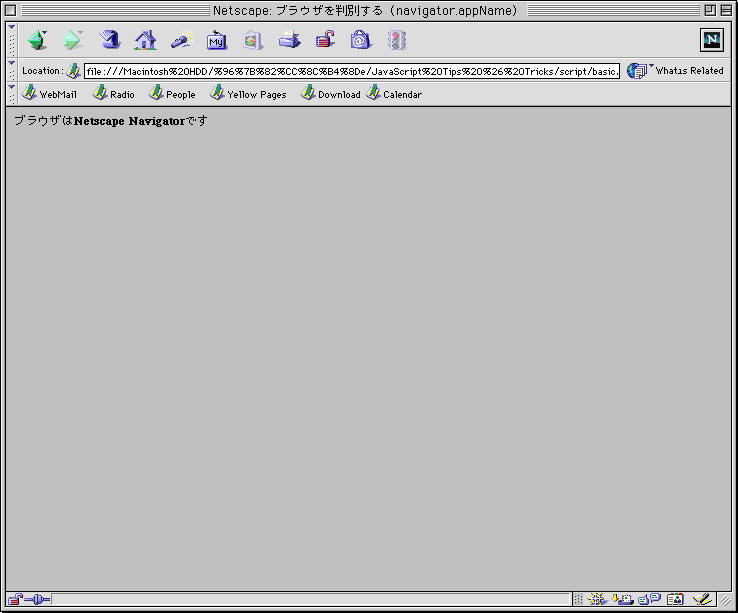Stop loading with the traffic light icon
Viewport: 738px width, 613px height.
point(397,40)
